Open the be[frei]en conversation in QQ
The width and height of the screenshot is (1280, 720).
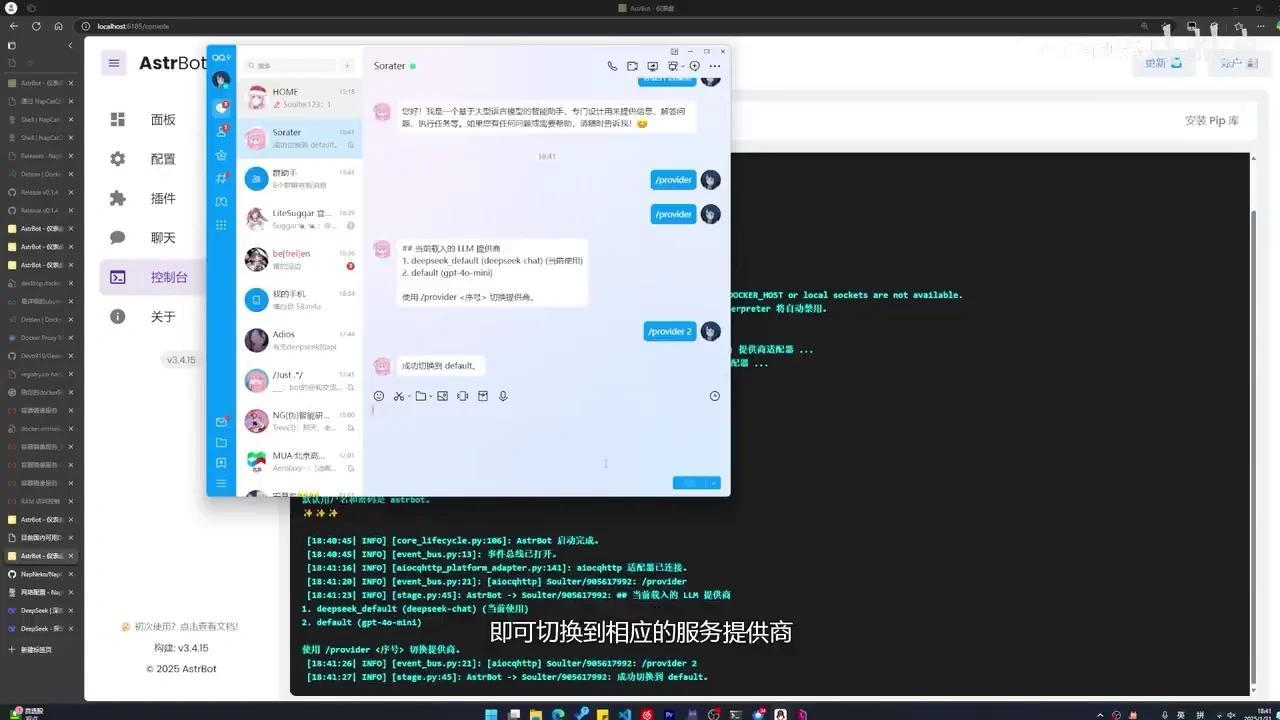tap(299, 259)
